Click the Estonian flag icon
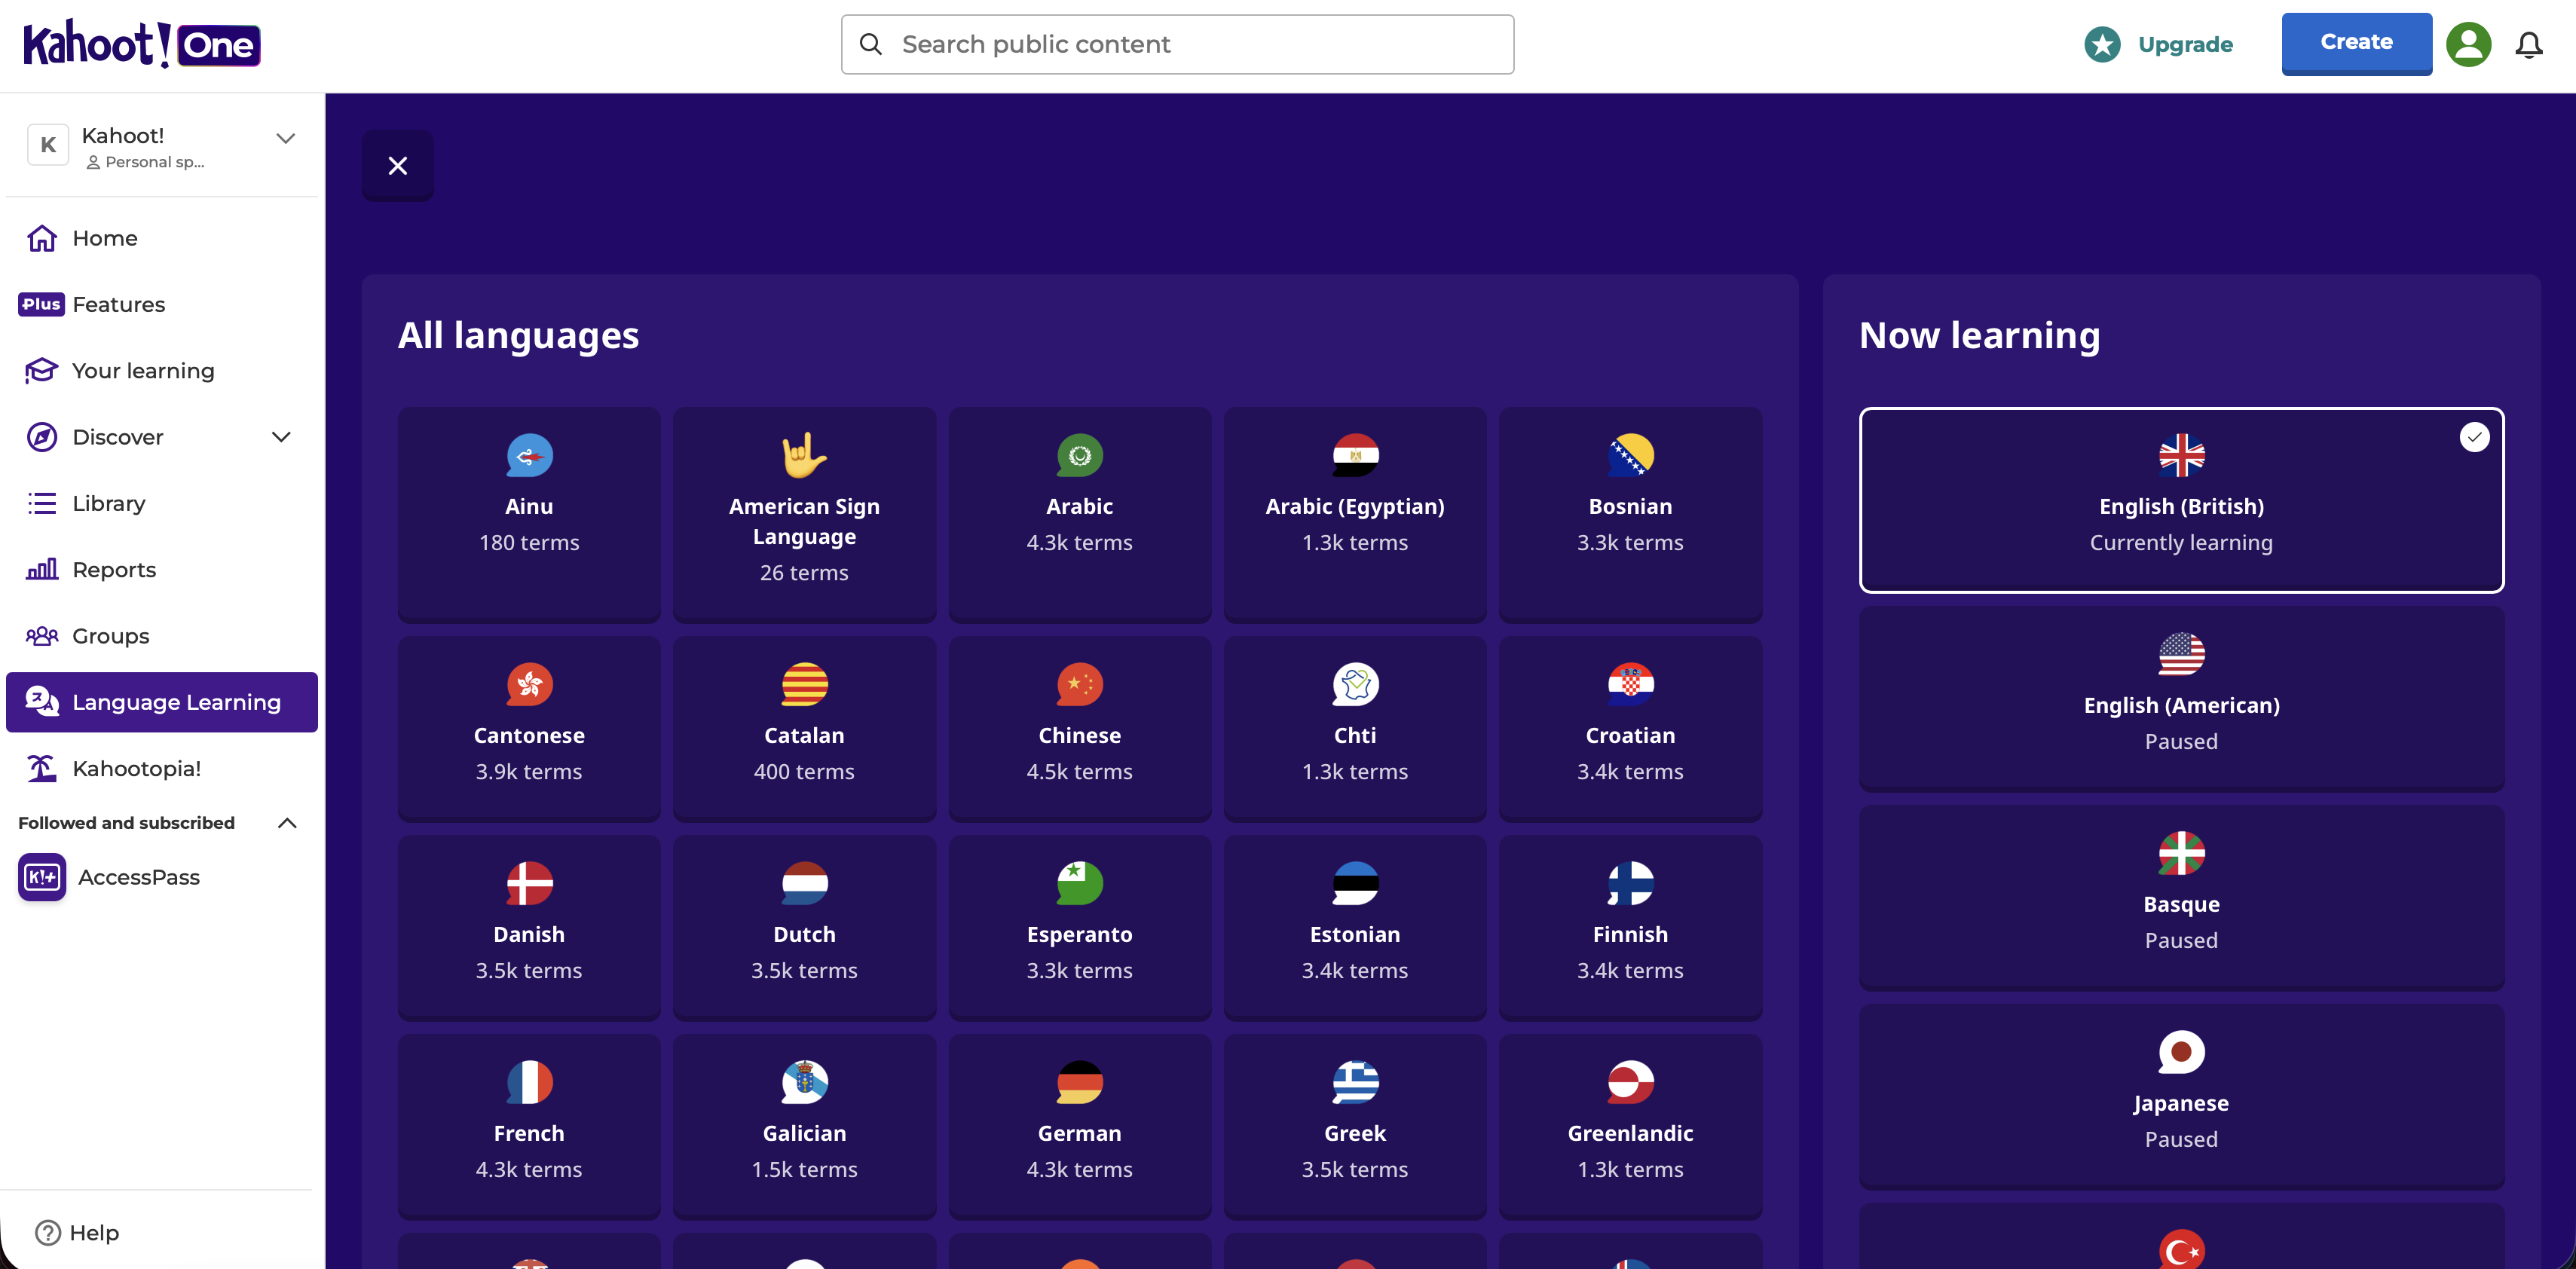Screen dimensions: 2576x1269 tap(1355, 884)
